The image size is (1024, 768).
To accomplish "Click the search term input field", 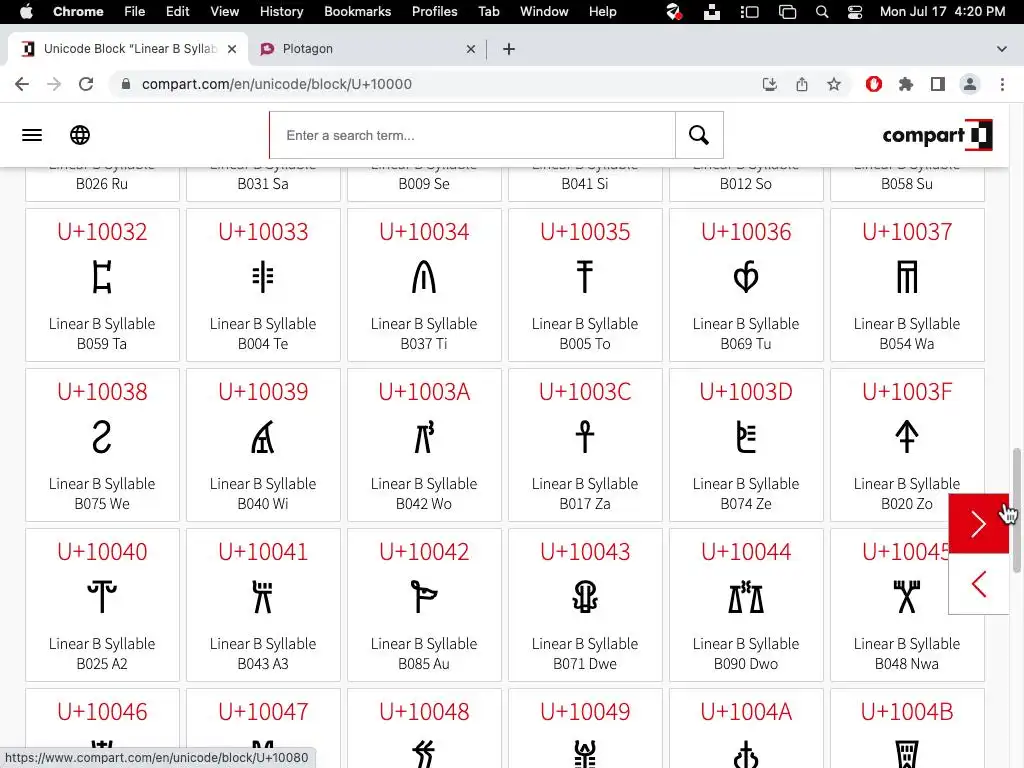I will pos(473,135).
